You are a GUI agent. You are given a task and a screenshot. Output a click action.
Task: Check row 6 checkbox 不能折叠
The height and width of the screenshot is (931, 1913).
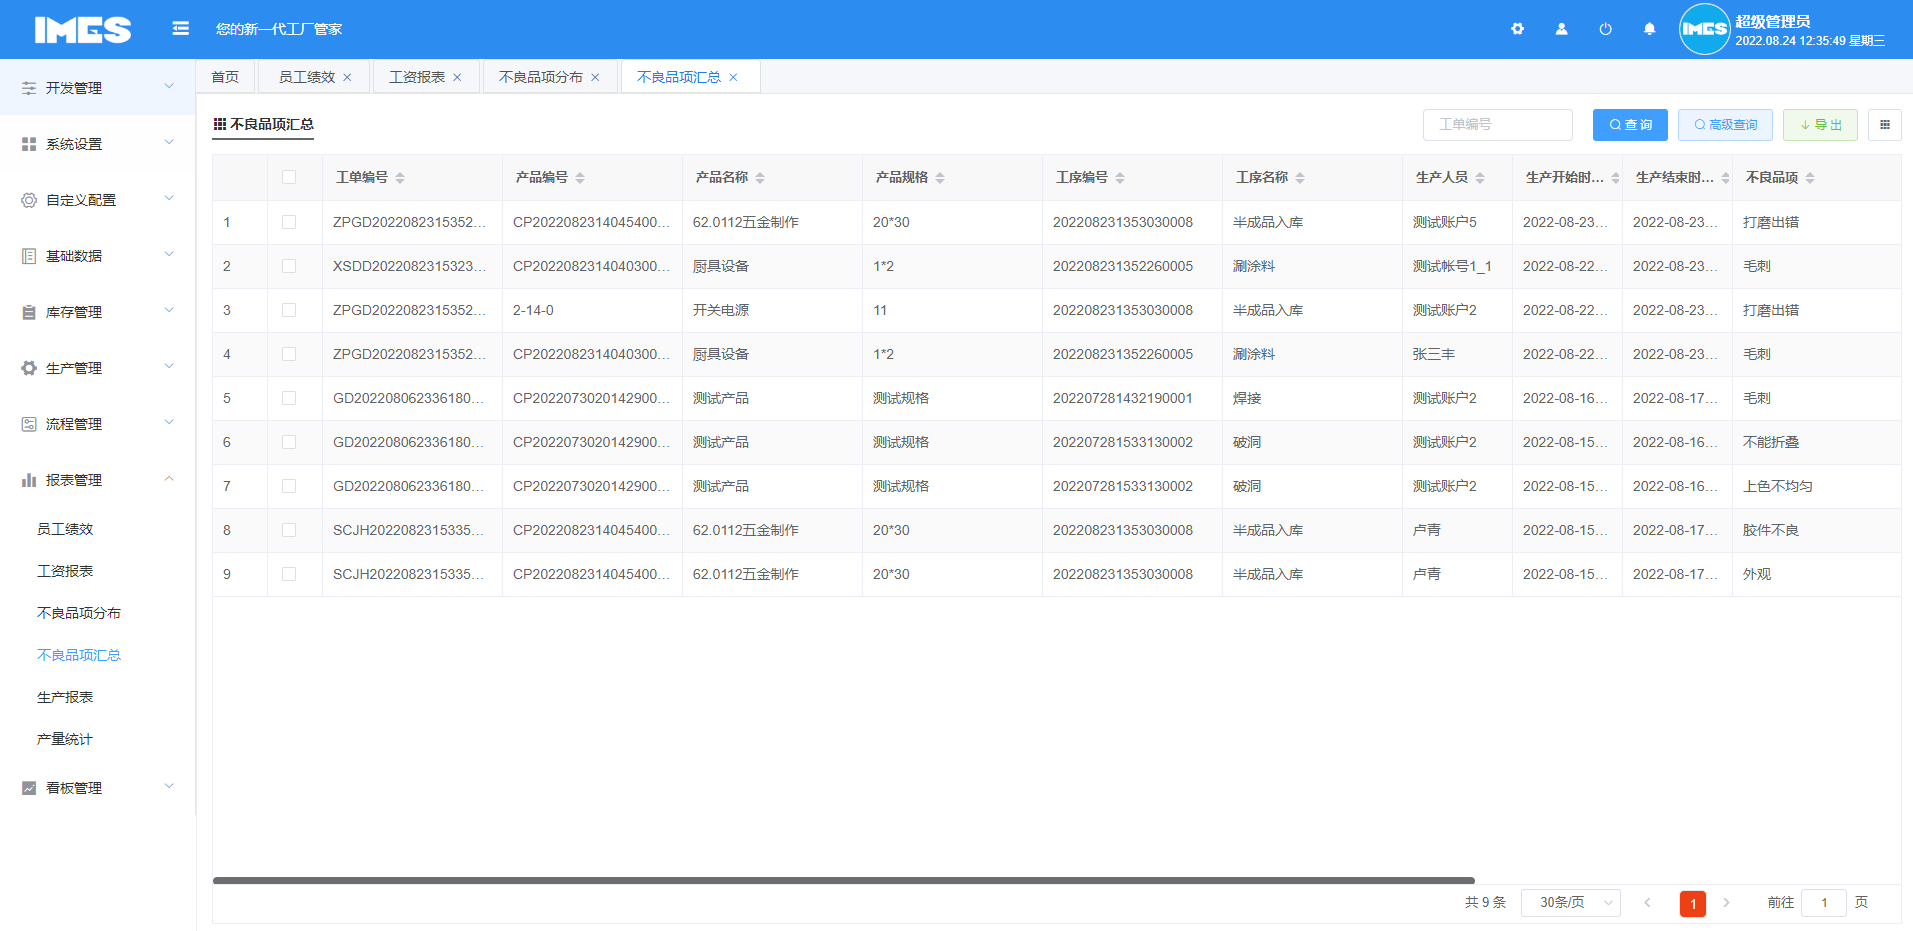[x=289, y=442]
